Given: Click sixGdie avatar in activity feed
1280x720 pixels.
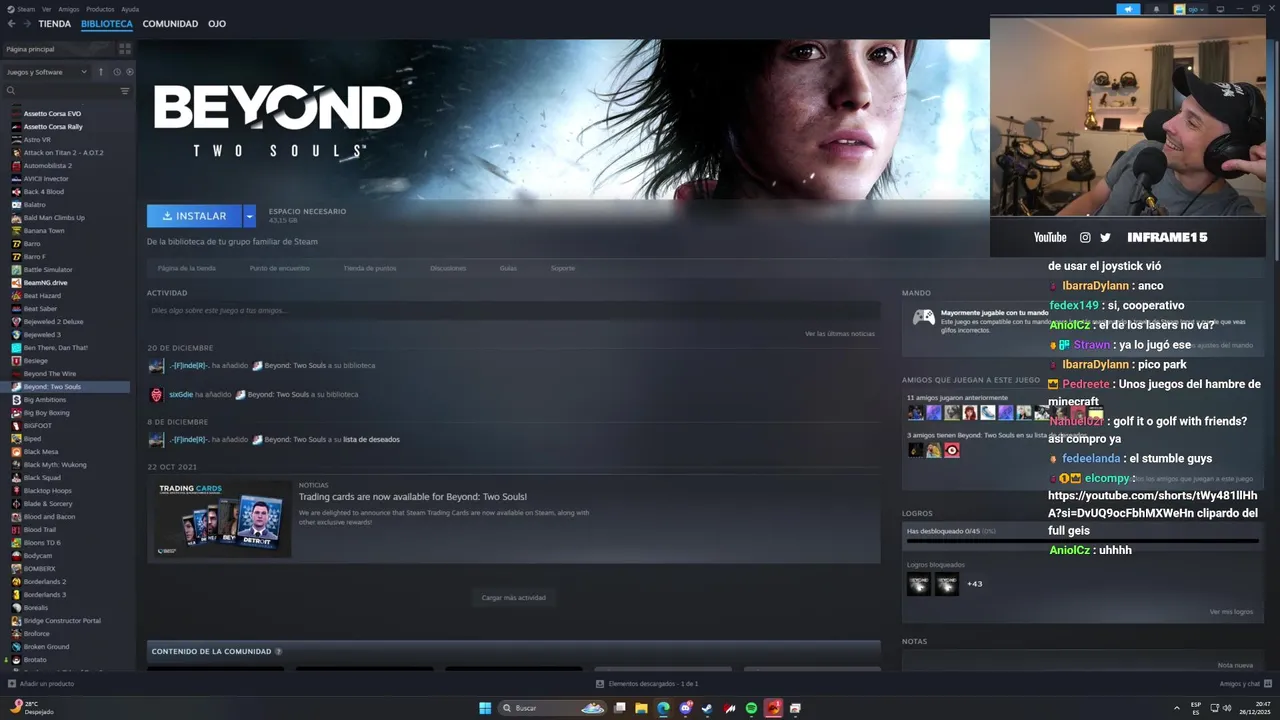Looking at the screenshot, I should point(156,394).
